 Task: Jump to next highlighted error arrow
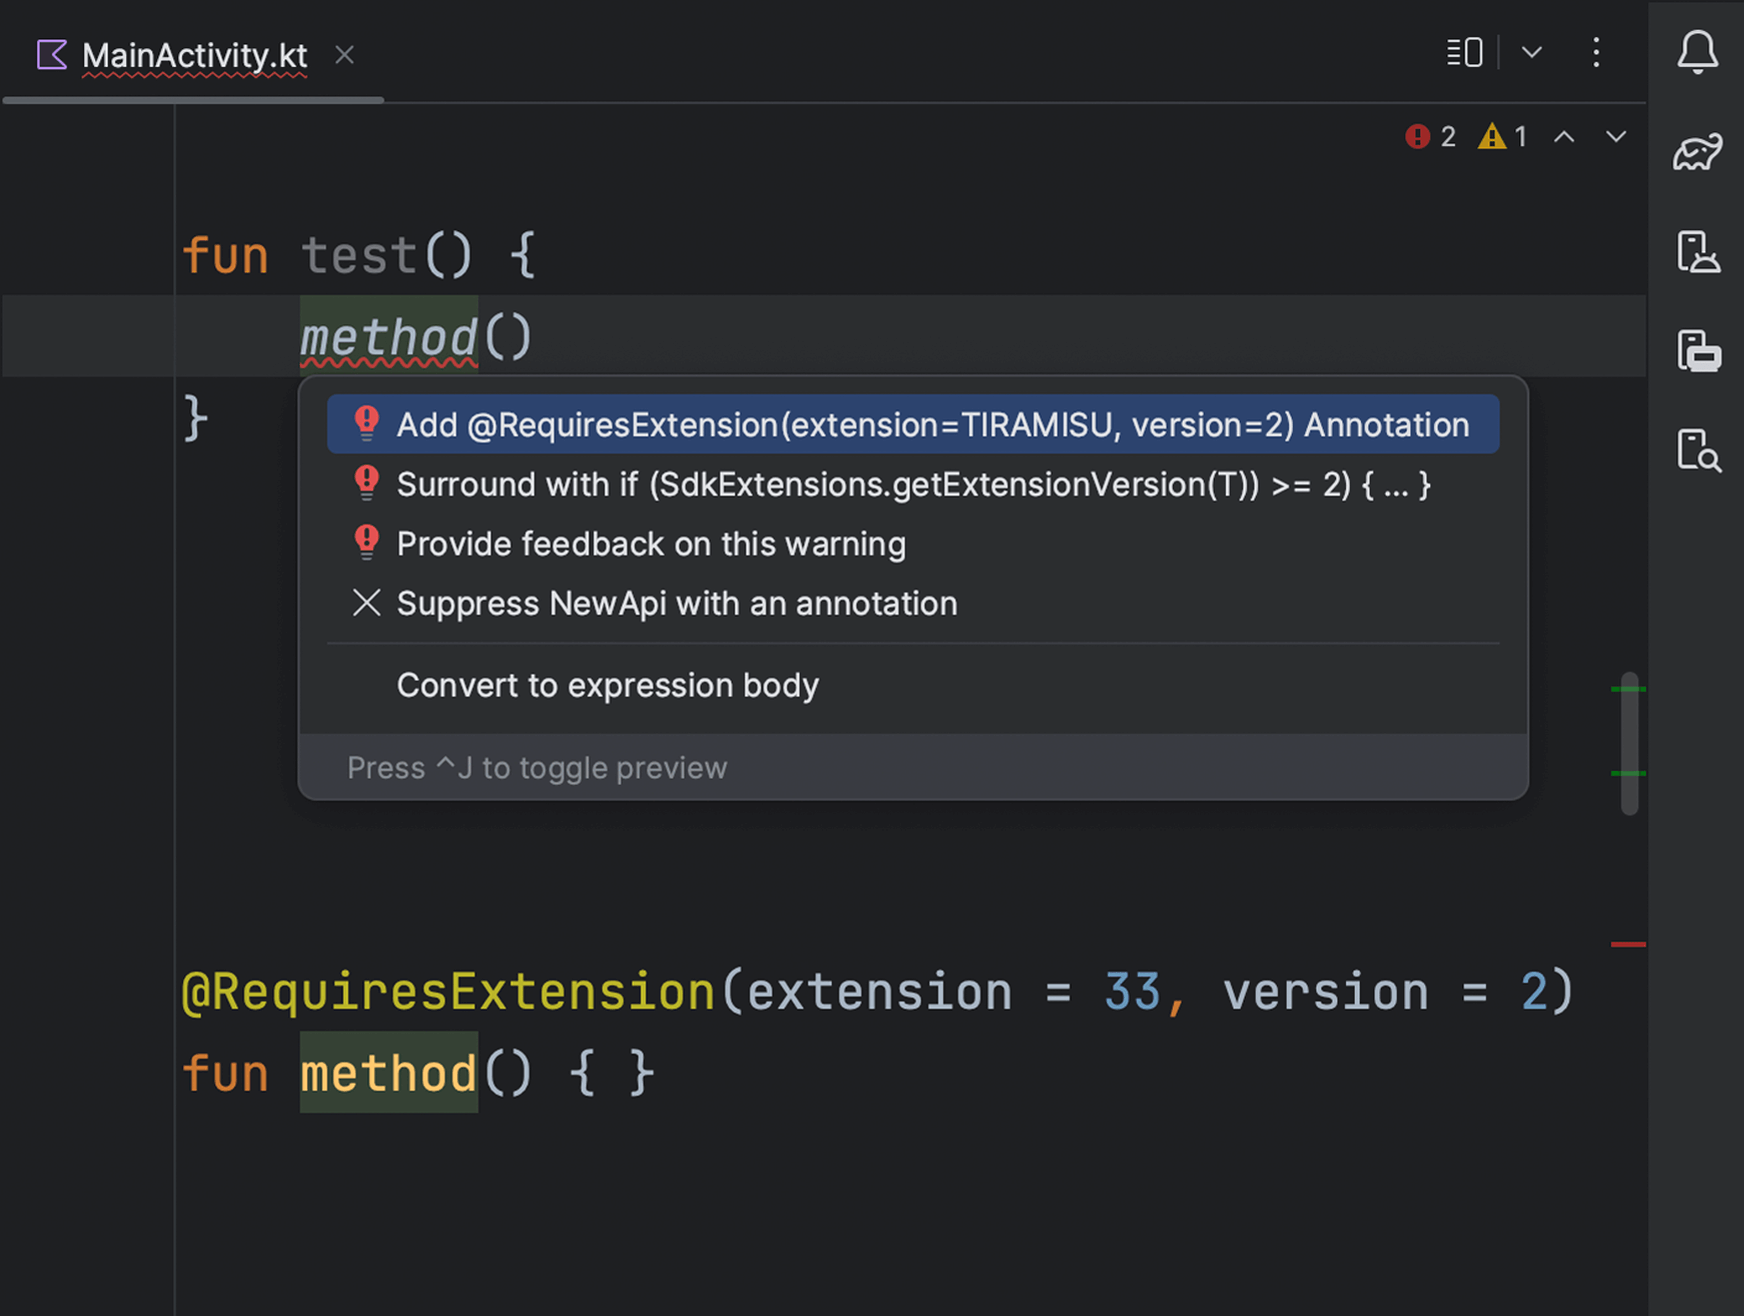point(1616,137)
